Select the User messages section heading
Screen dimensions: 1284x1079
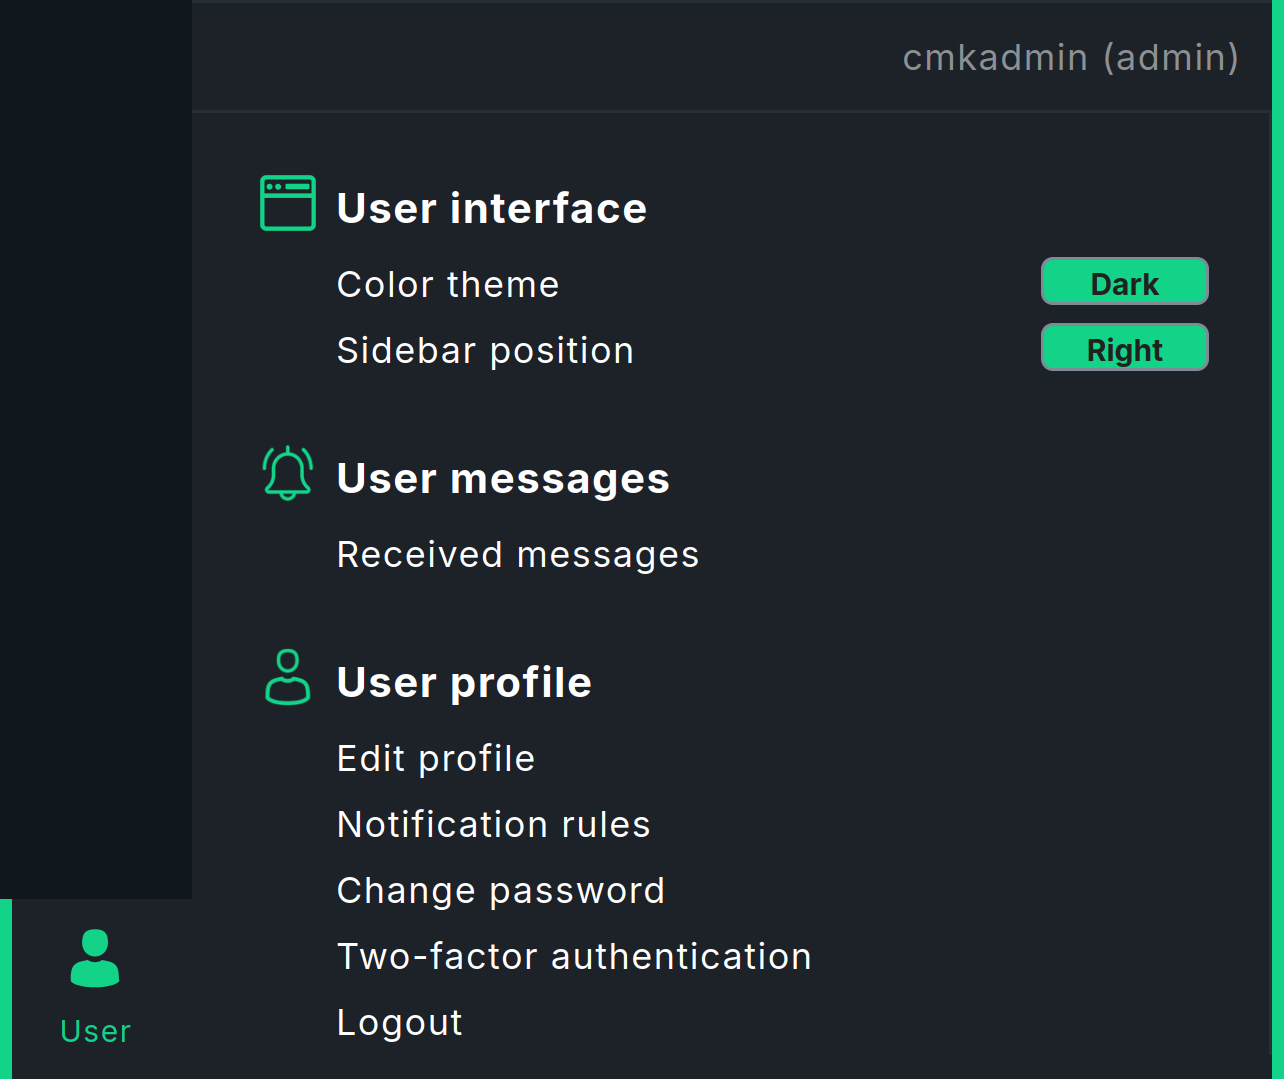(503, 477)
